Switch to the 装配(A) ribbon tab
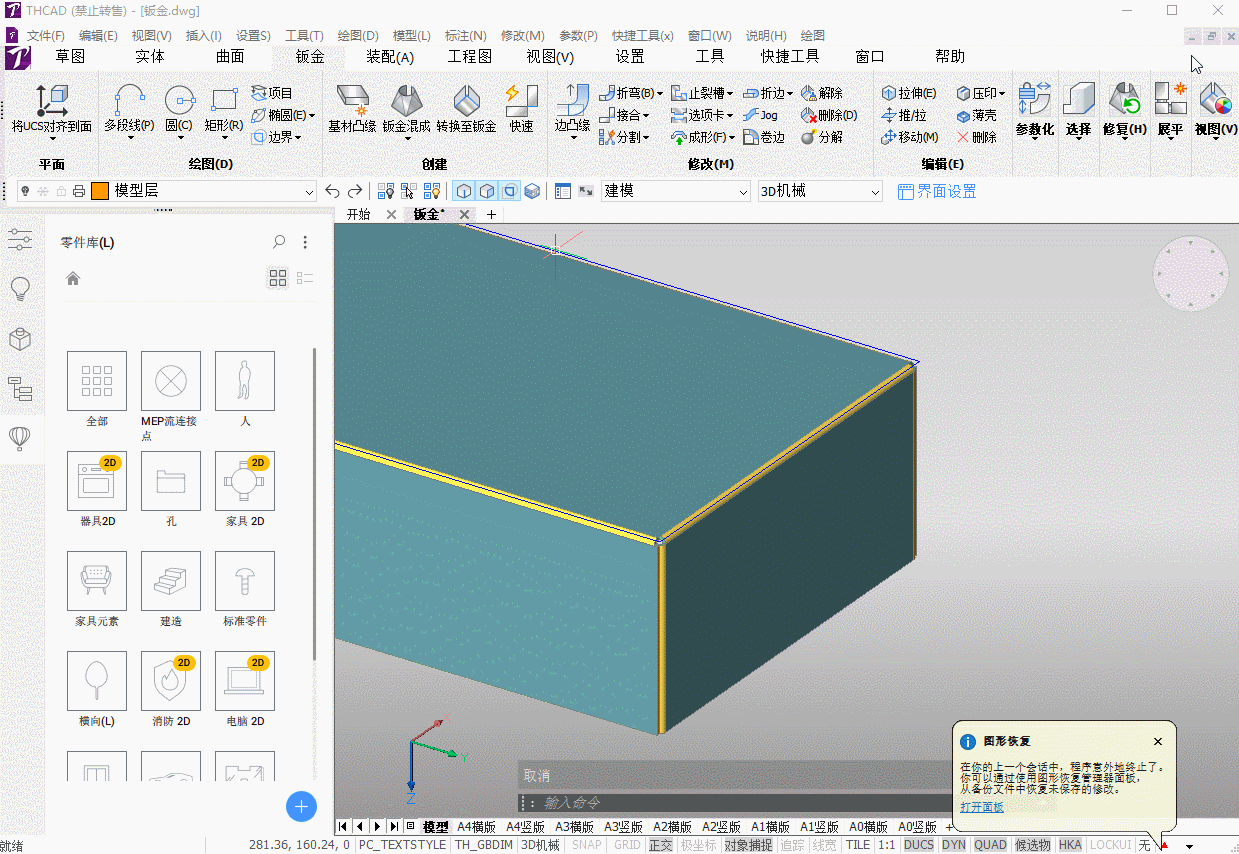 coord(390,57)
